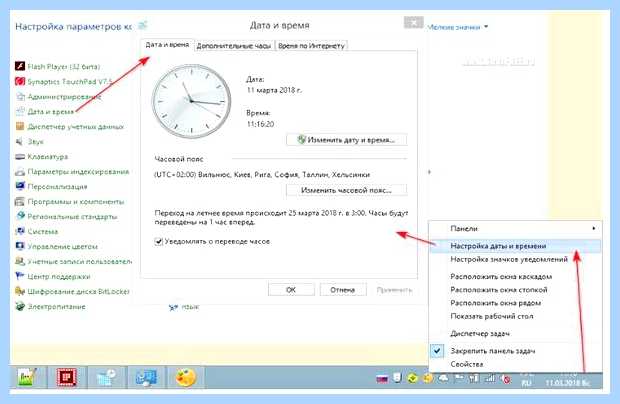
Task: Click the Отмена button
Action: pyautogui.click(x=343, y=290)
